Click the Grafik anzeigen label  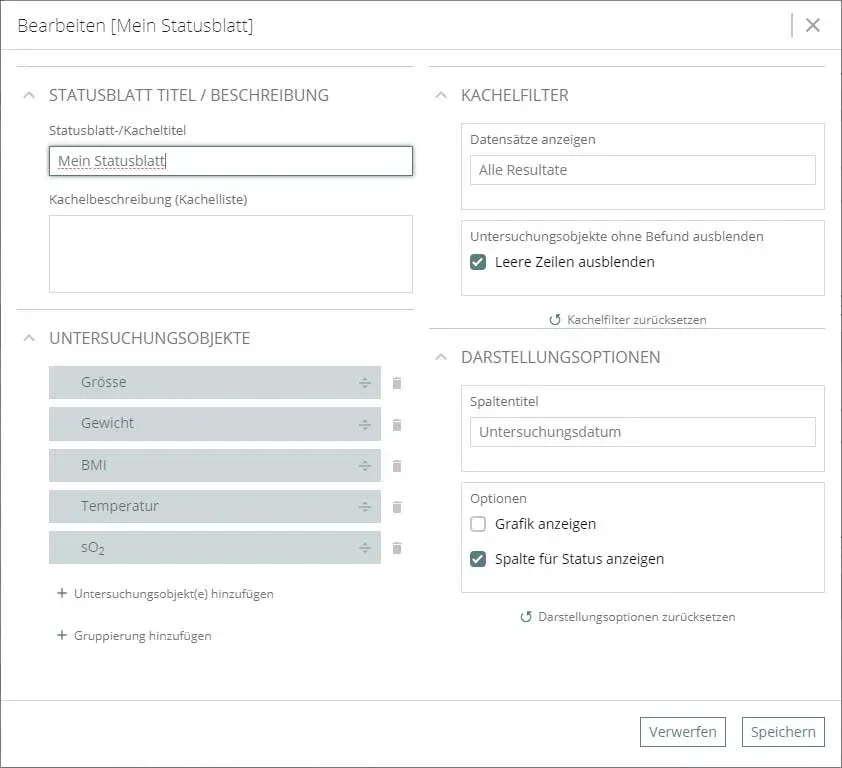tap(545, 524)
